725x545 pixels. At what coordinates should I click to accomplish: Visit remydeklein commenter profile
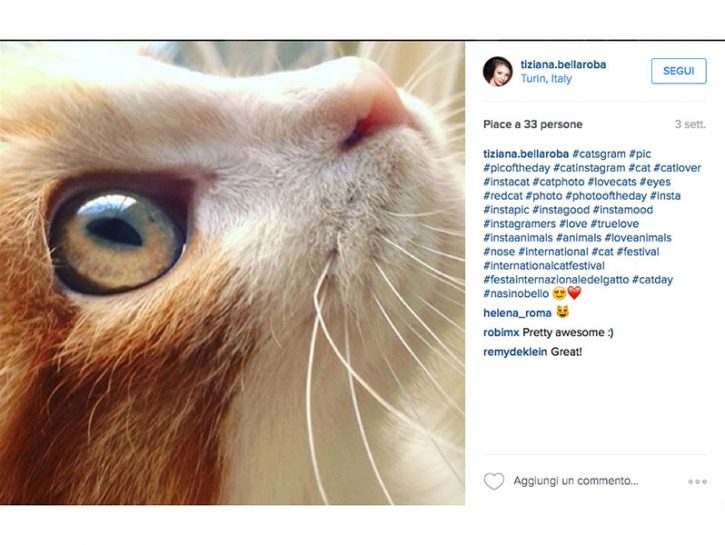pyautogui.click(x=515, y=352)
